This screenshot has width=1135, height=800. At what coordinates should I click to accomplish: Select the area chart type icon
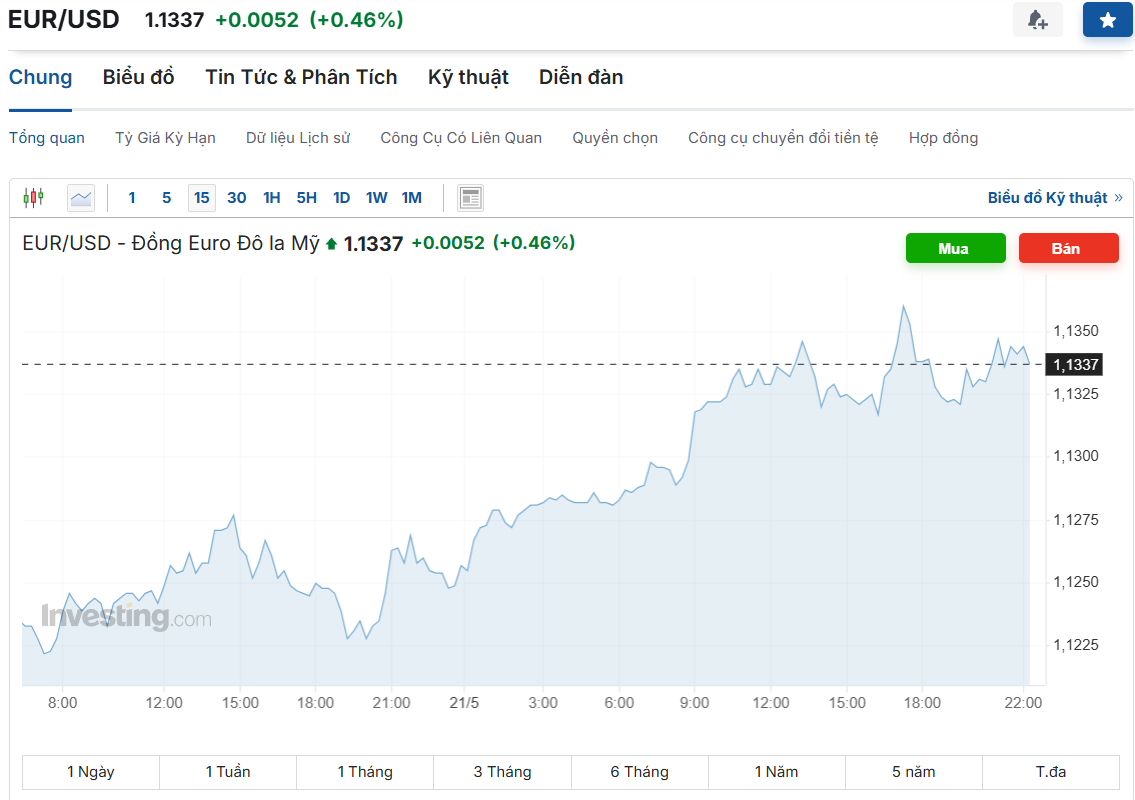point(81,198)
